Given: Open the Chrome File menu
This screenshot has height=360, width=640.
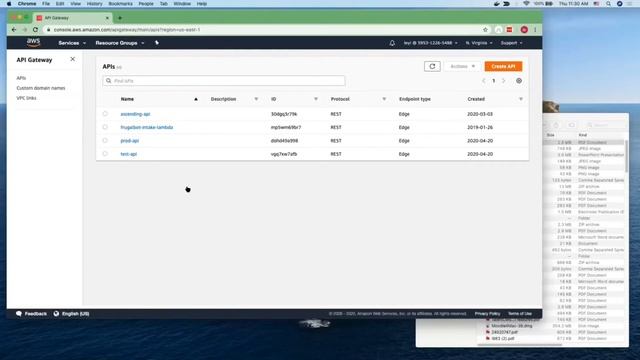Looking at the screenshot, I should 46,4.
